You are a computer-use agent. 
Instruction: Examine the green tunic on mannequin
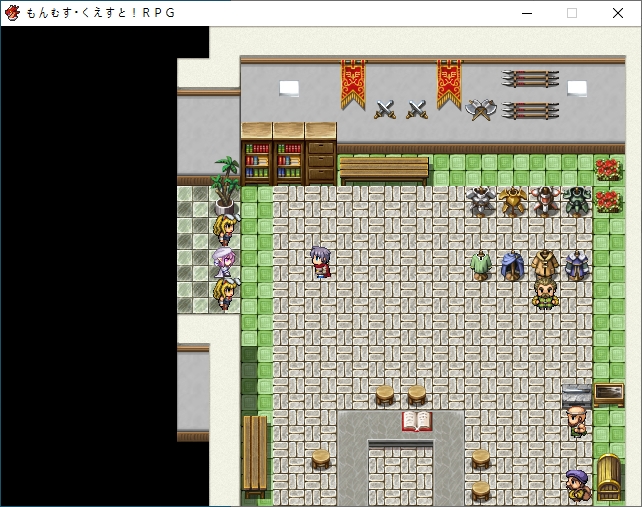click(481, 265)
